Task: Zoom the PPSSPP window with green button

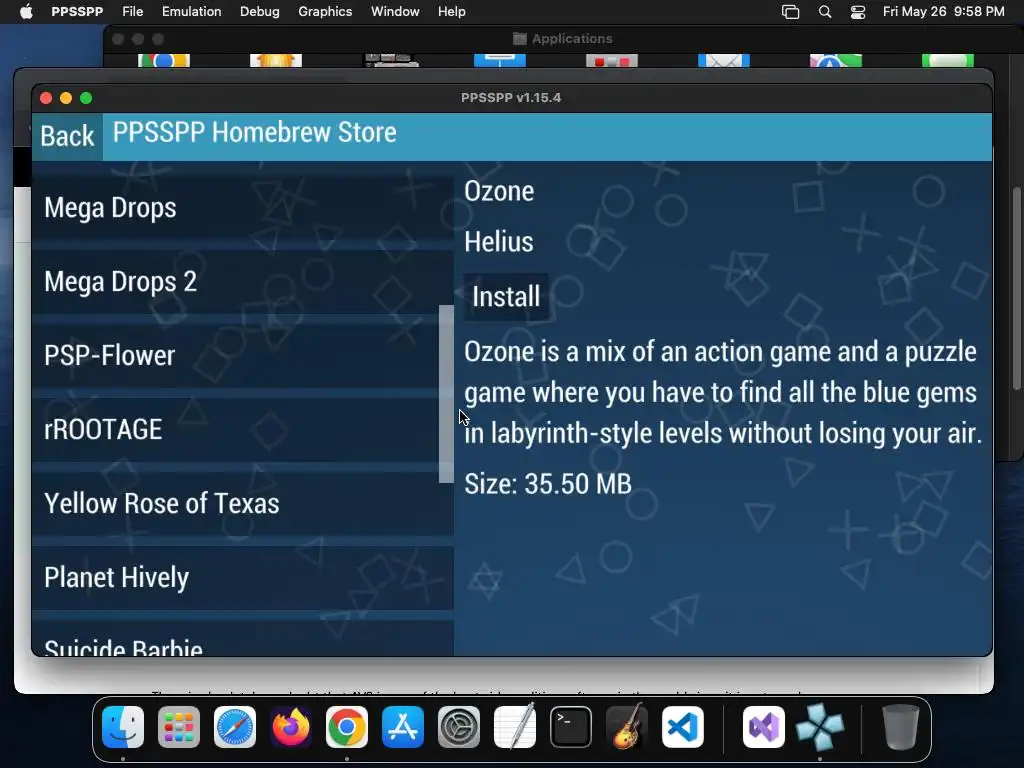Action: [x=86, y=98]
